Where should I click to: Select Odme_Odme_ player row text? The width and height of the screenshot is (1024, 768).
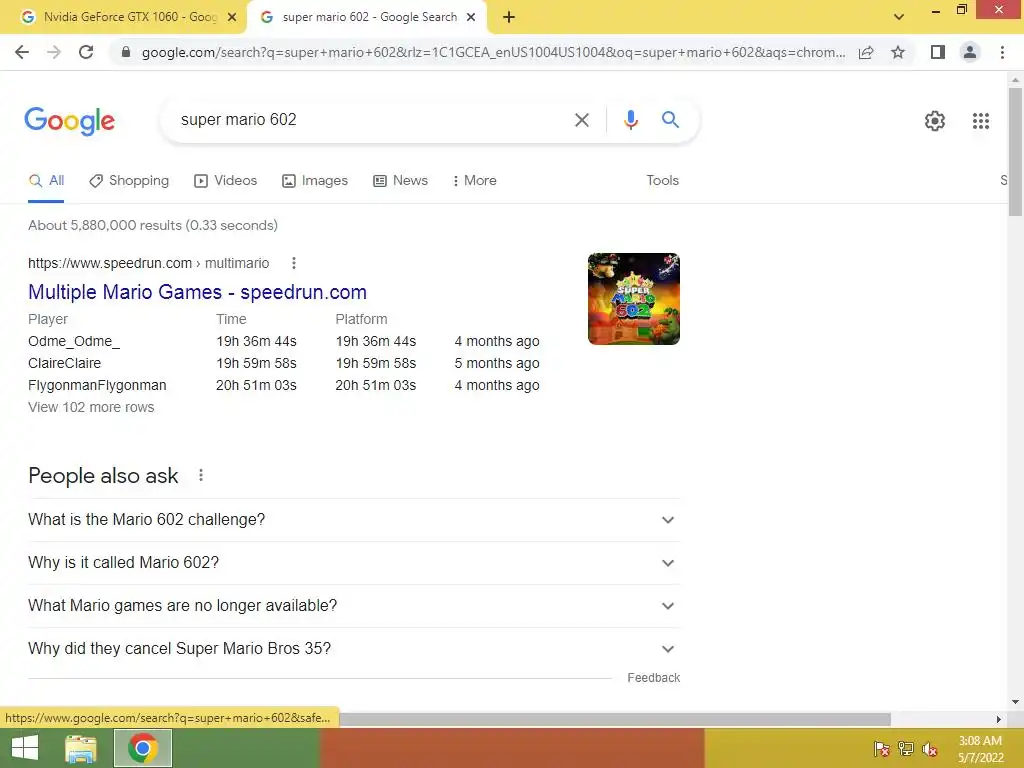click(x=74, y=342)
